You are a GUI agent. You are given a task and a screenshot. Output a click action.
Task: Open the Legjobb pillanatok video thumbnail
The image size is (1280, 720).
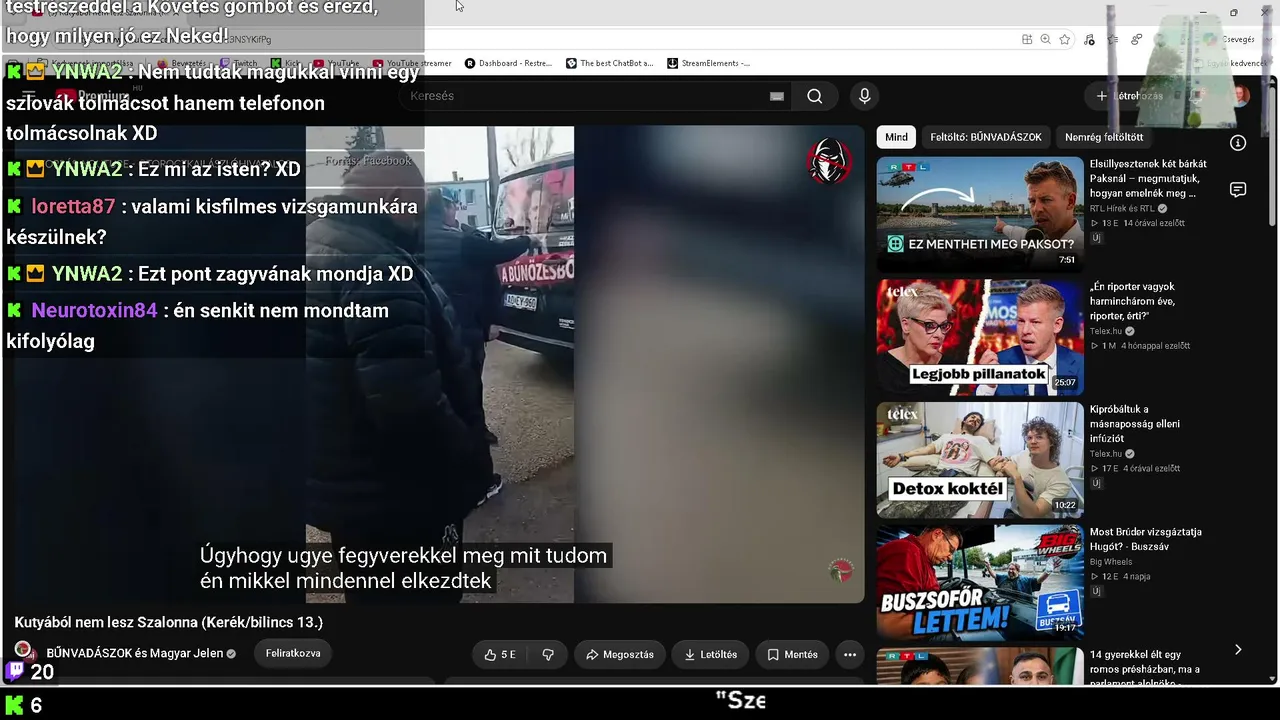point(980,337)
